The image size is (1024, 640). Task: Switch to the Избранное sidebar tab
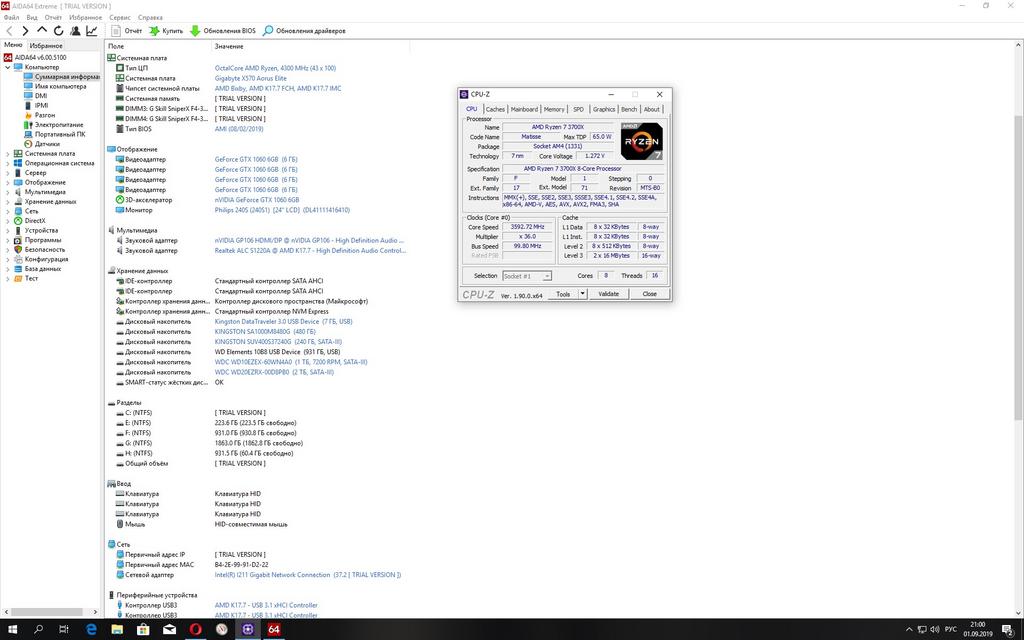(46, 46)
